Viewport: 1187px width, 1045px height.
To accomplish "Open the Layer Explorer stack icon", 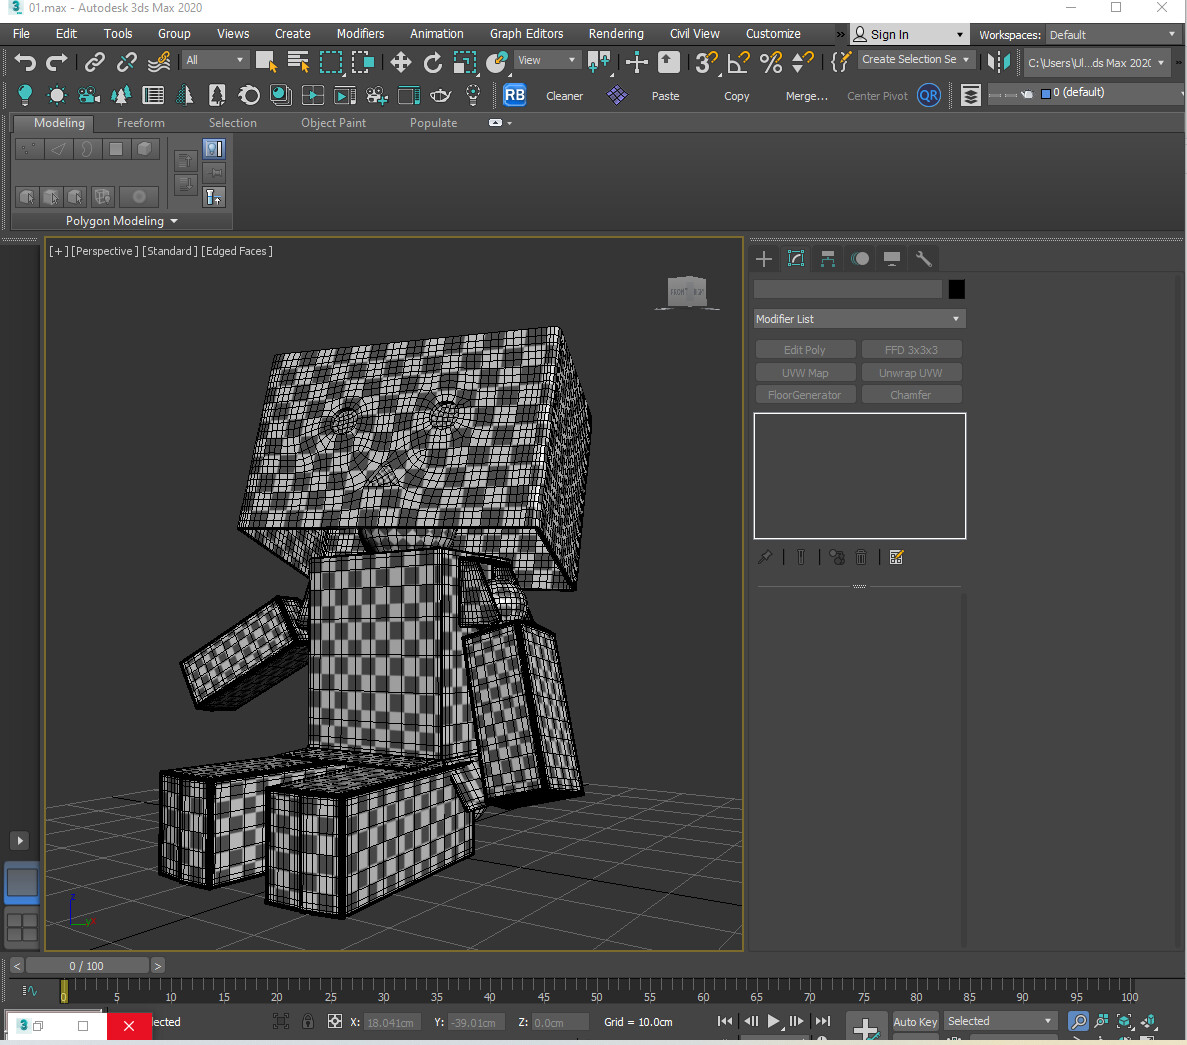I will tap(970, 95).
